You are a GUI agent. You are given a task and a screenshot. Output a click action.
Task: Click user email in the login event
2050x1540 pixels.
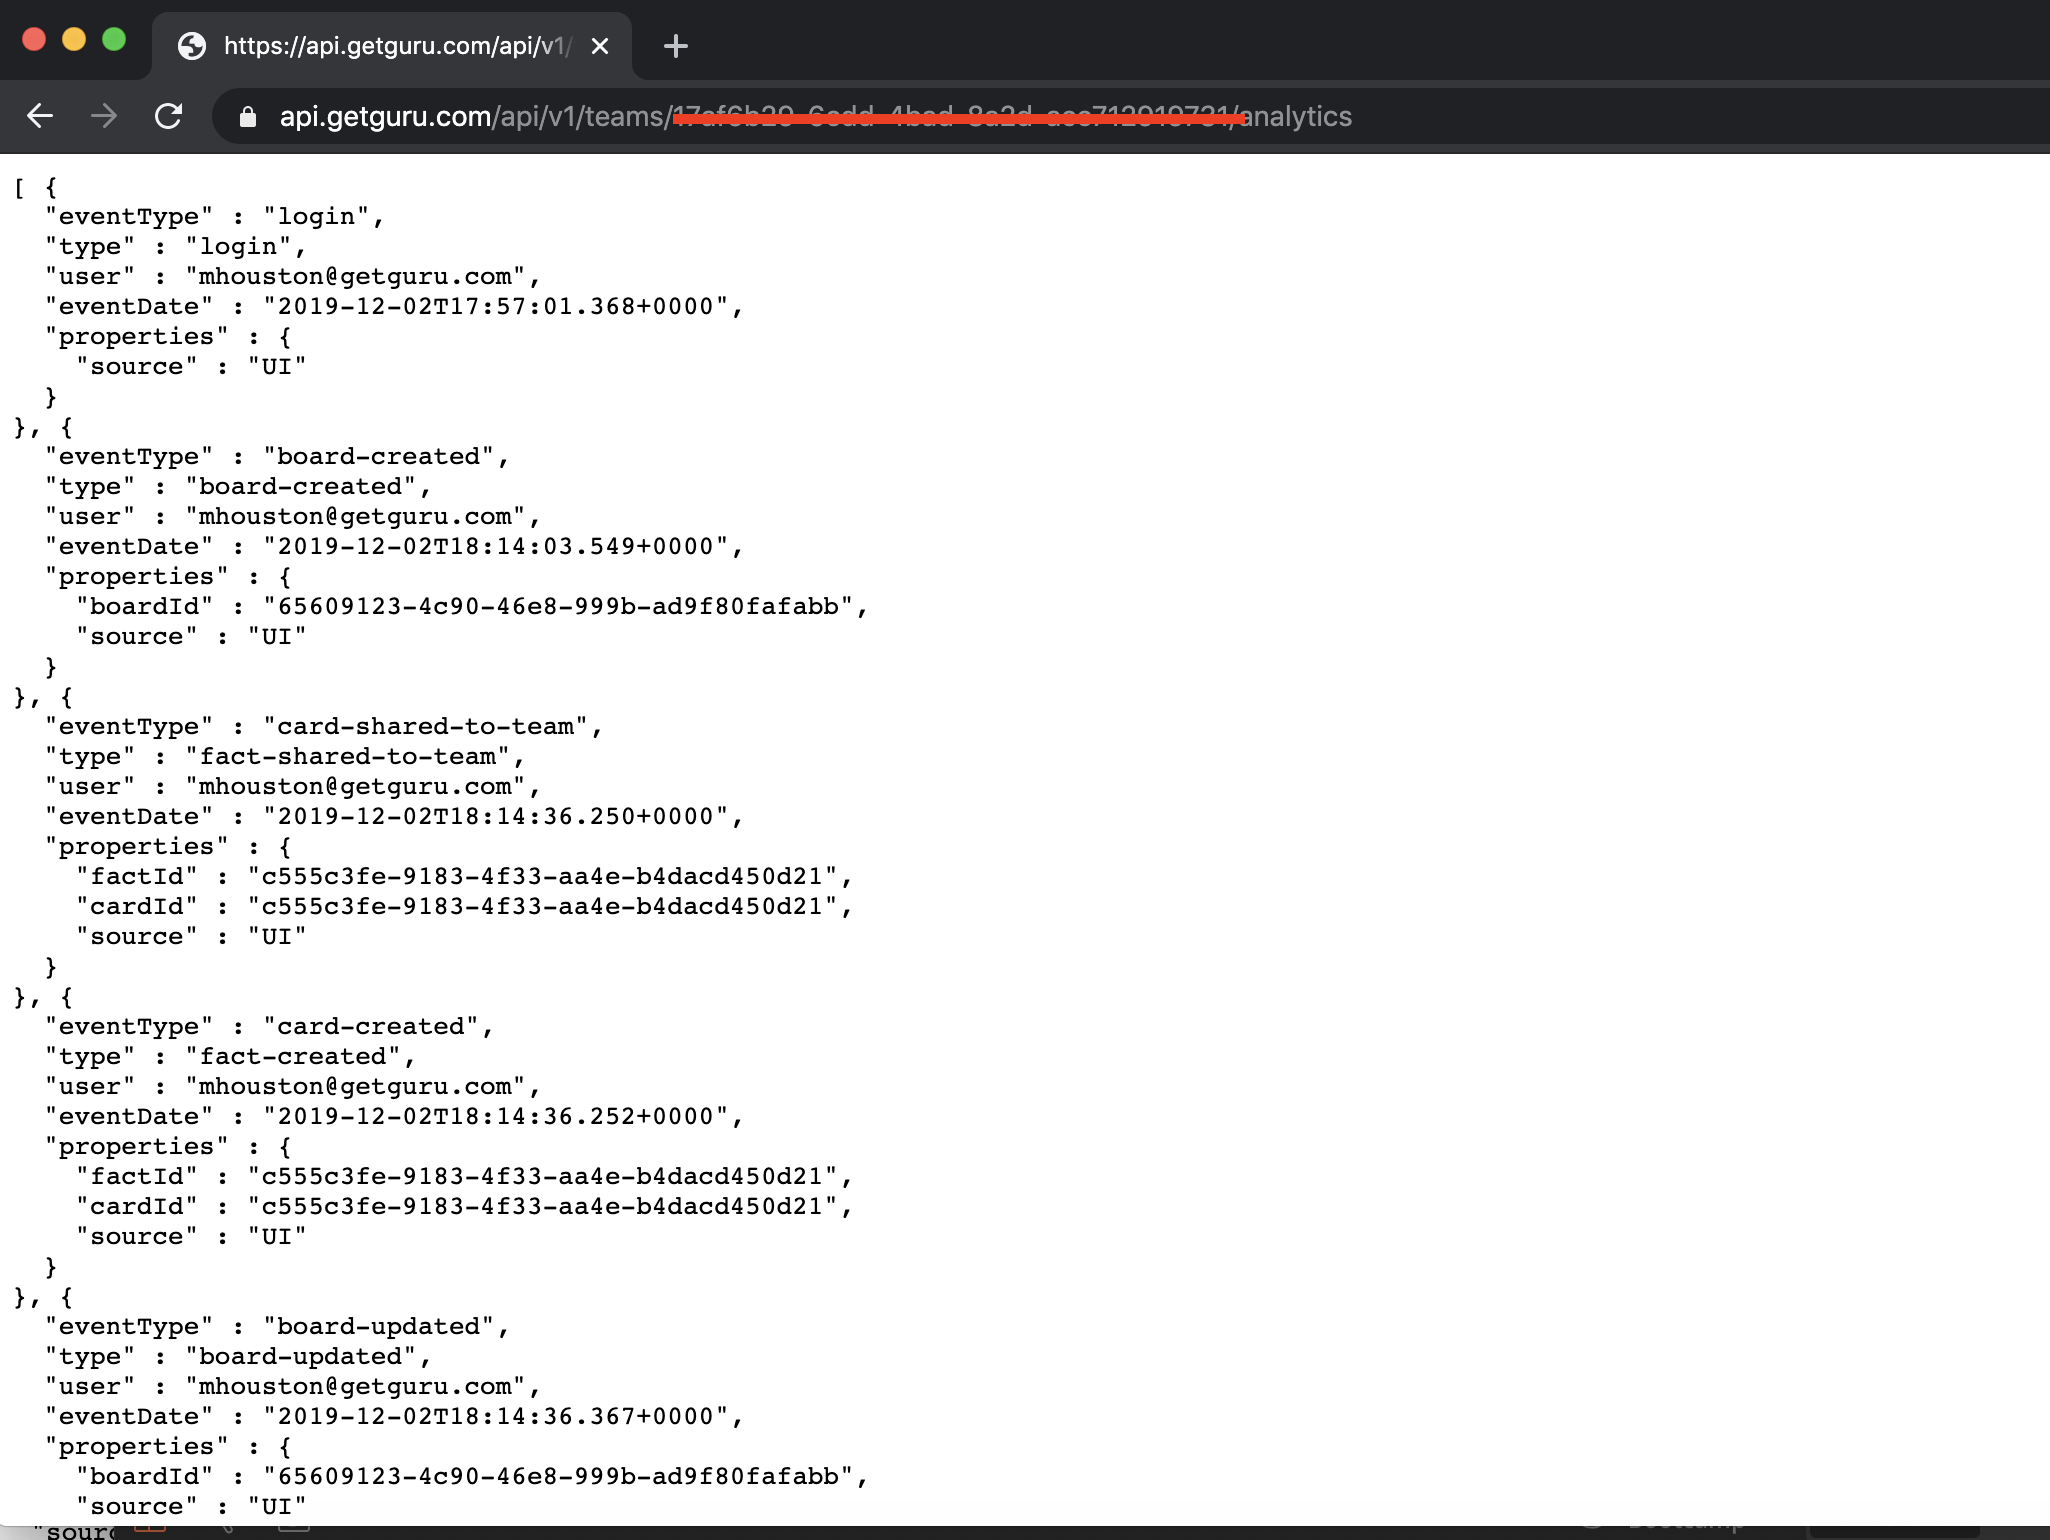point(356,277)
